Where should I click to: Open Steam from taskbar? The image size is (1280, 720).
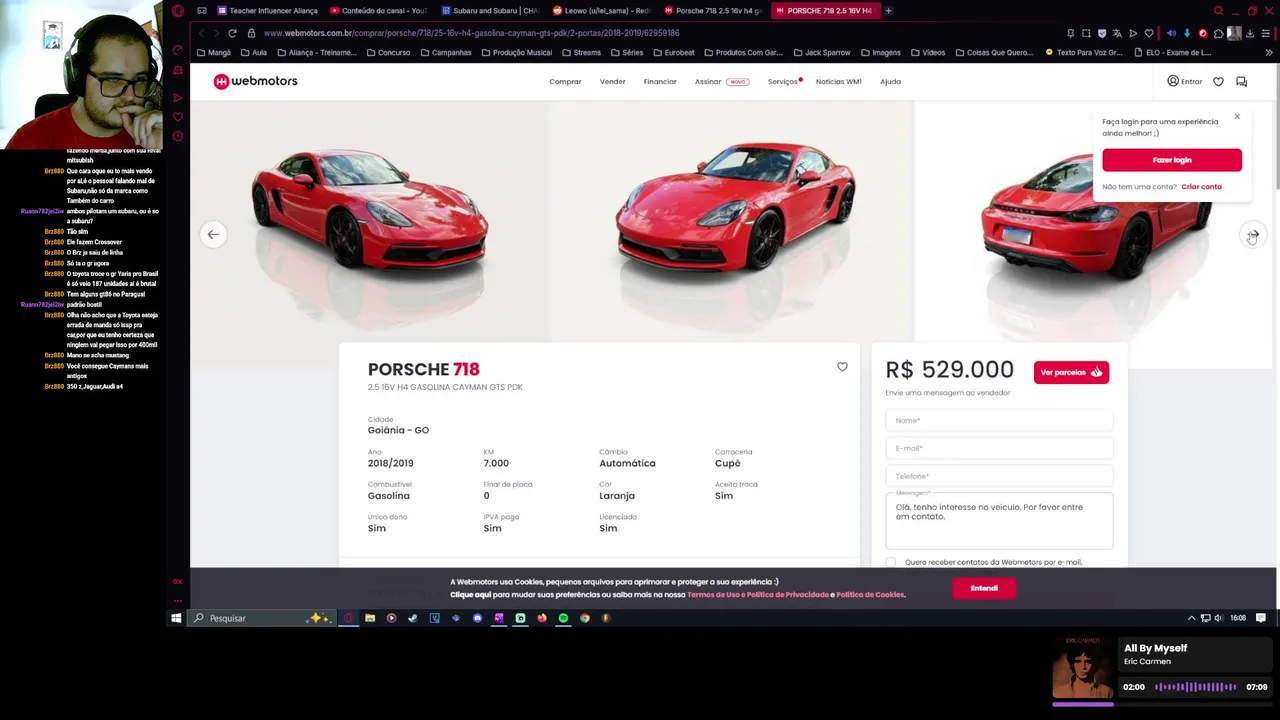point(412,618)
